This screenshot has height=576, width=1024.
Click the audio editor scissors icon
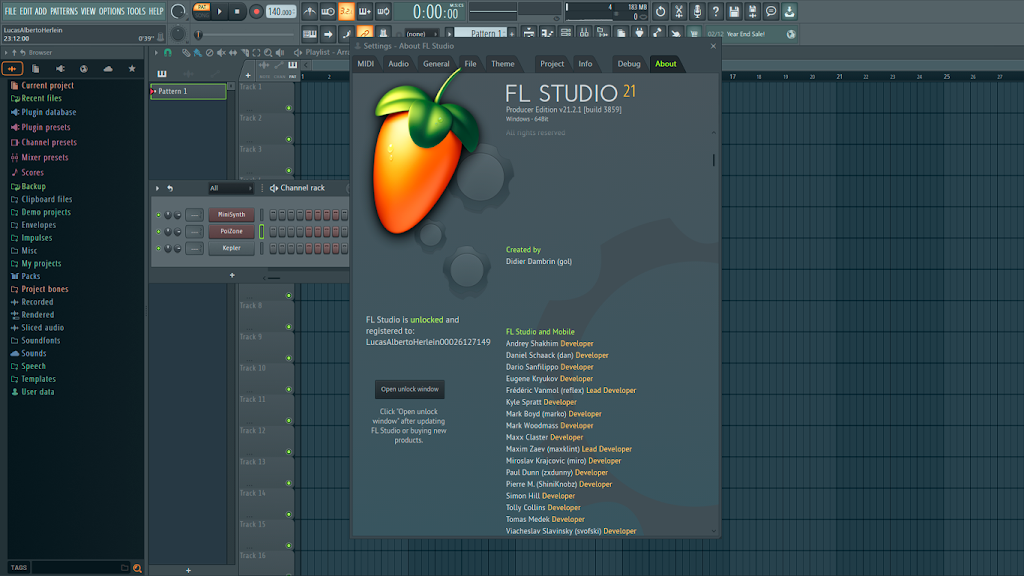click(679, 11)
